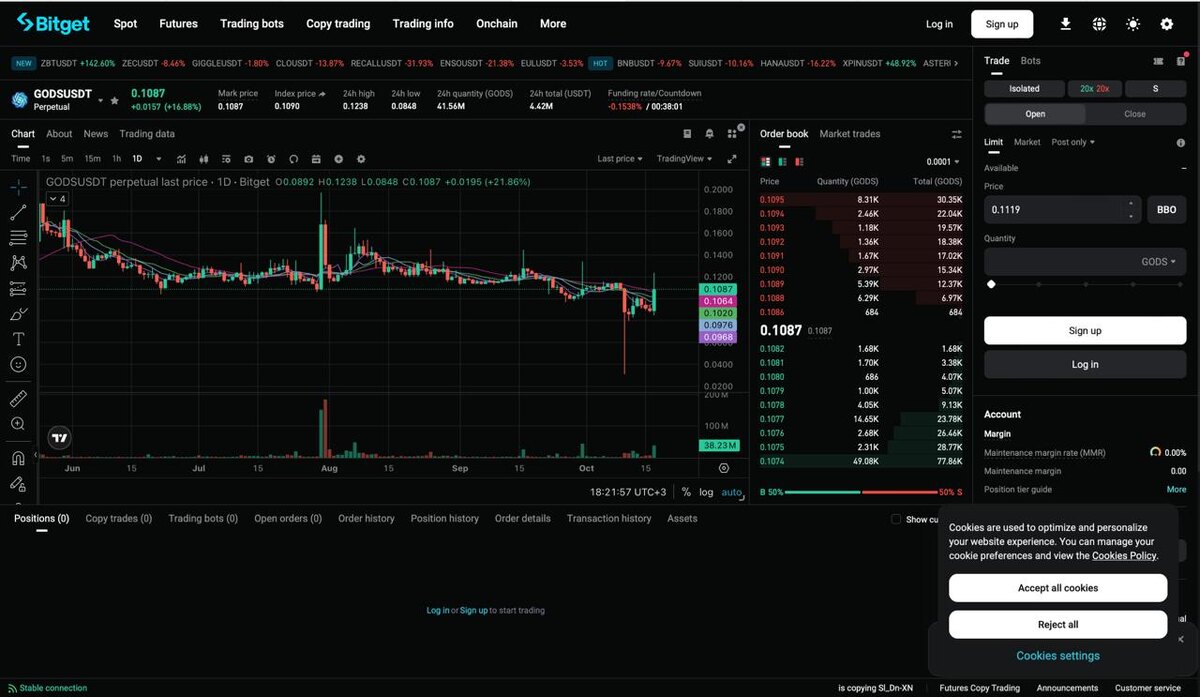1200x697 pixels.
Task: Show only bids in order book
Action: pos(784,161)
